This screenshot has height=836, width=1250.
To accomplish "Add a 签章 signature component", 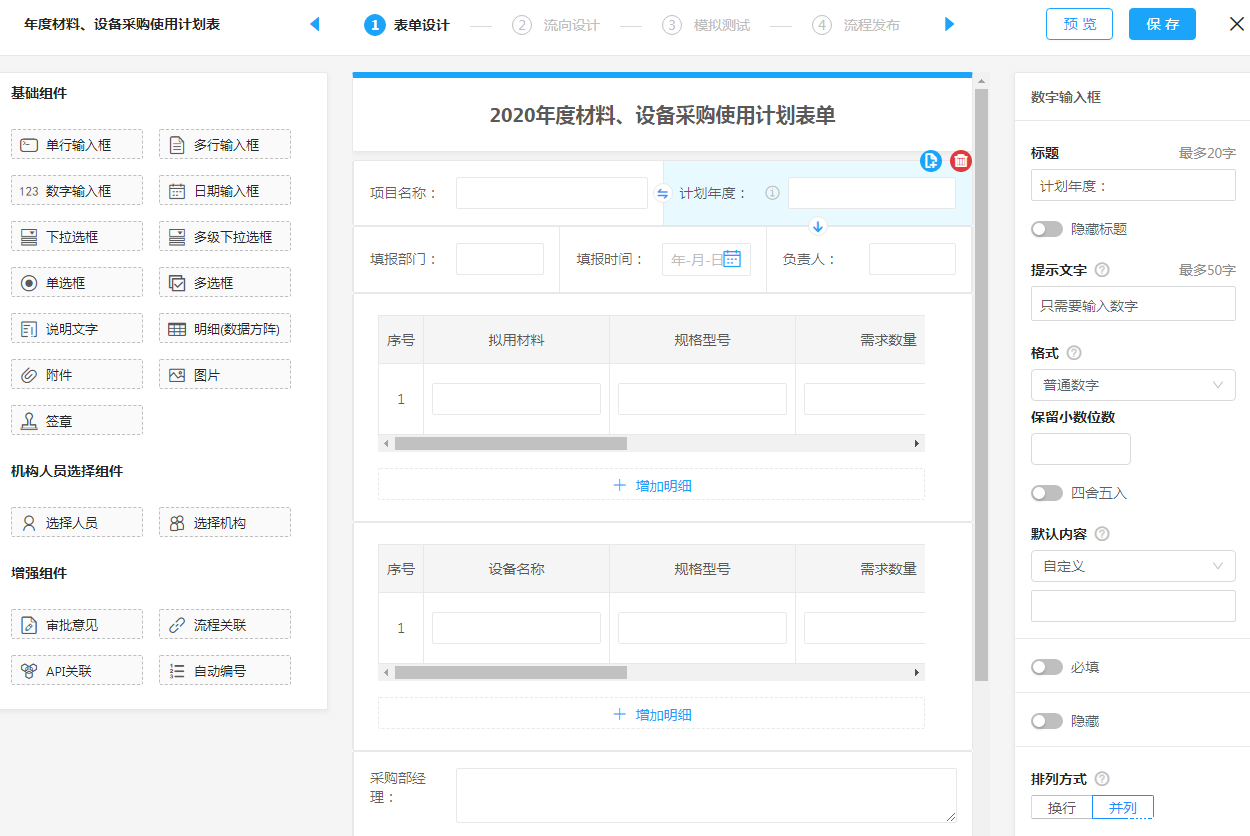I will tap(77, 420).
